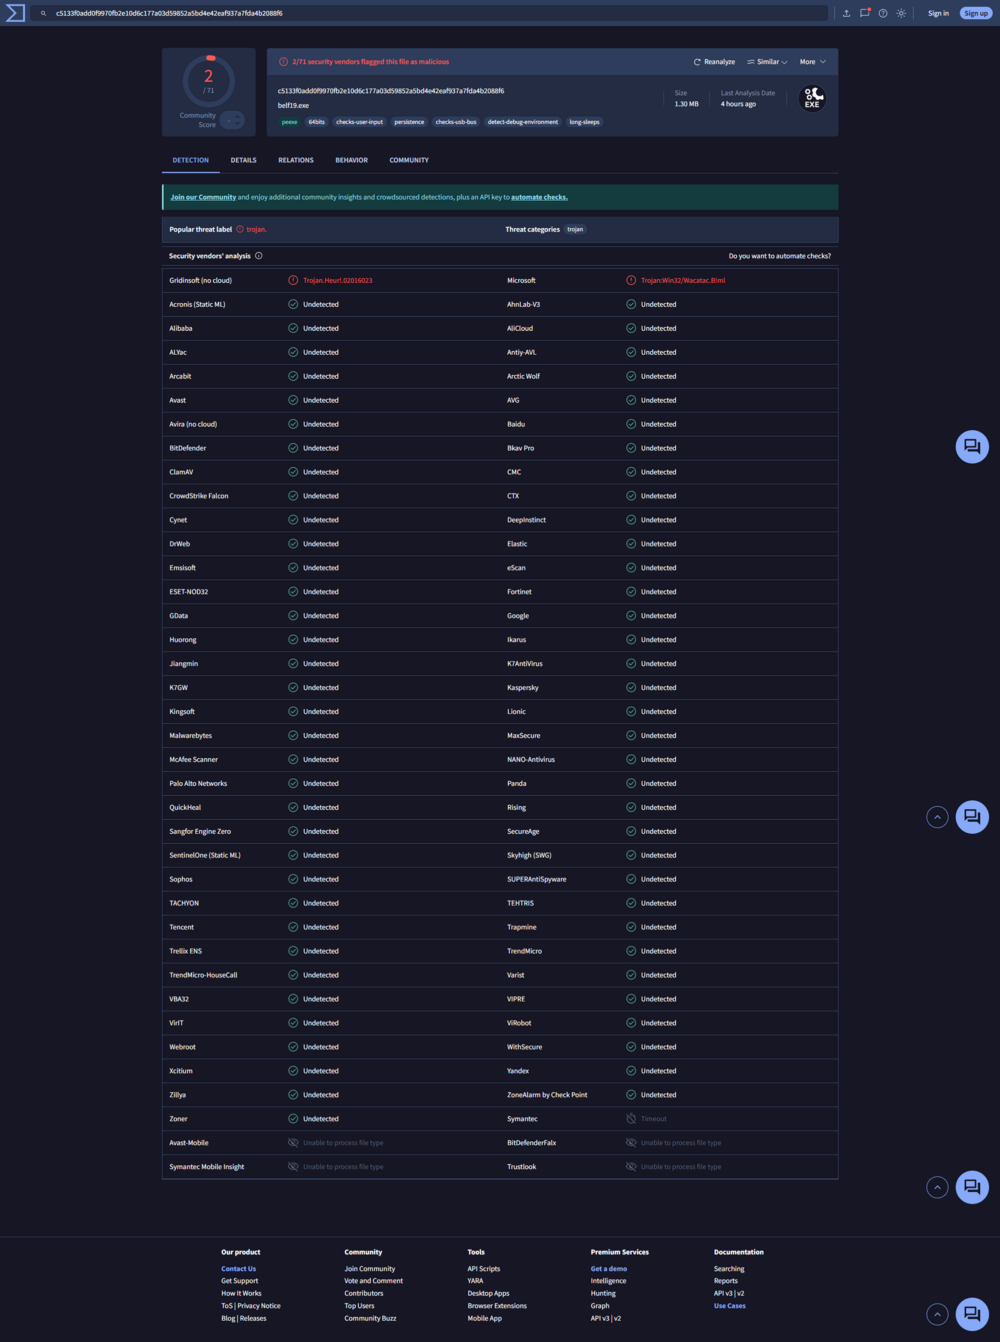
Task: Click the VirusTotal logo in top bar
Action: coord(15,13)
